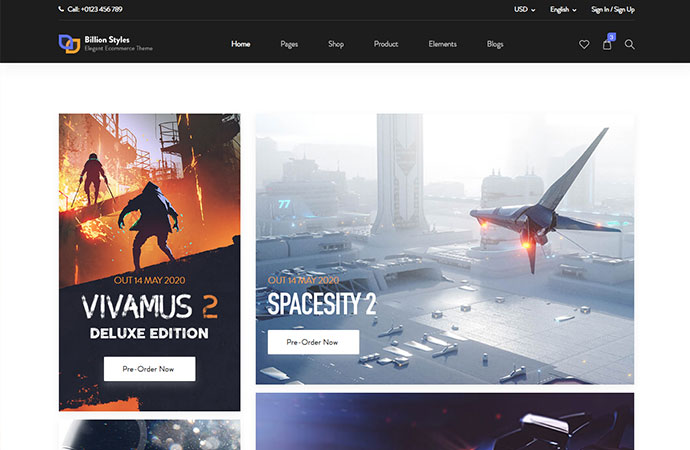
Task: Click the DELUXE EDITION subtitle
Action: (149, 333)
